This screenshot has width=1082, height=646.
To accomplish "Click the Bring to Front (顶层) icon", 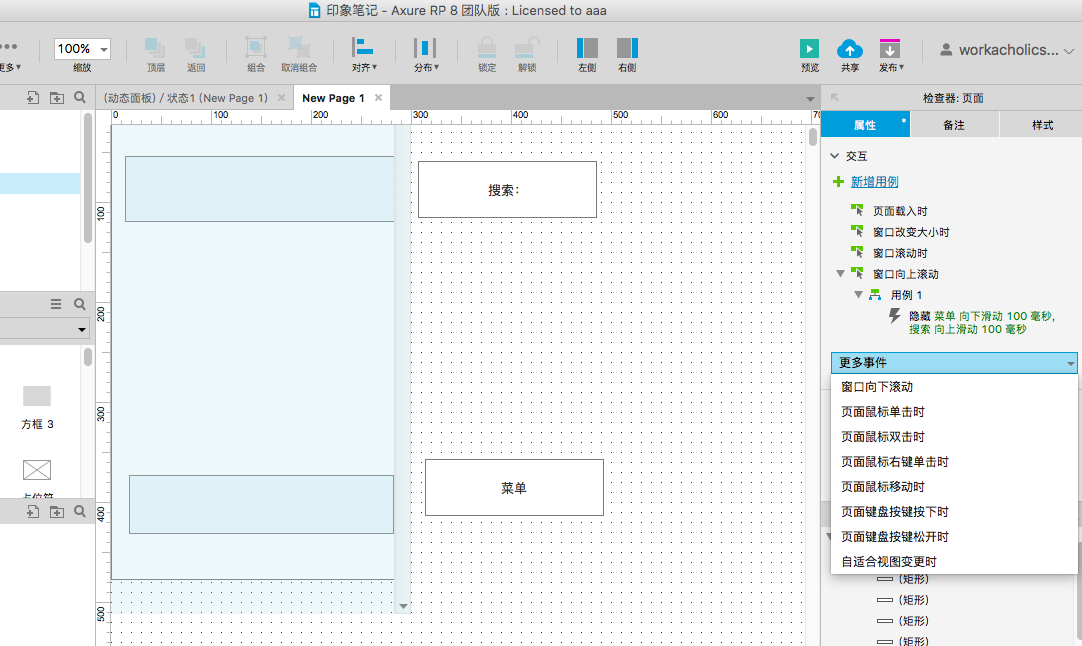I will tap(155, 48).
